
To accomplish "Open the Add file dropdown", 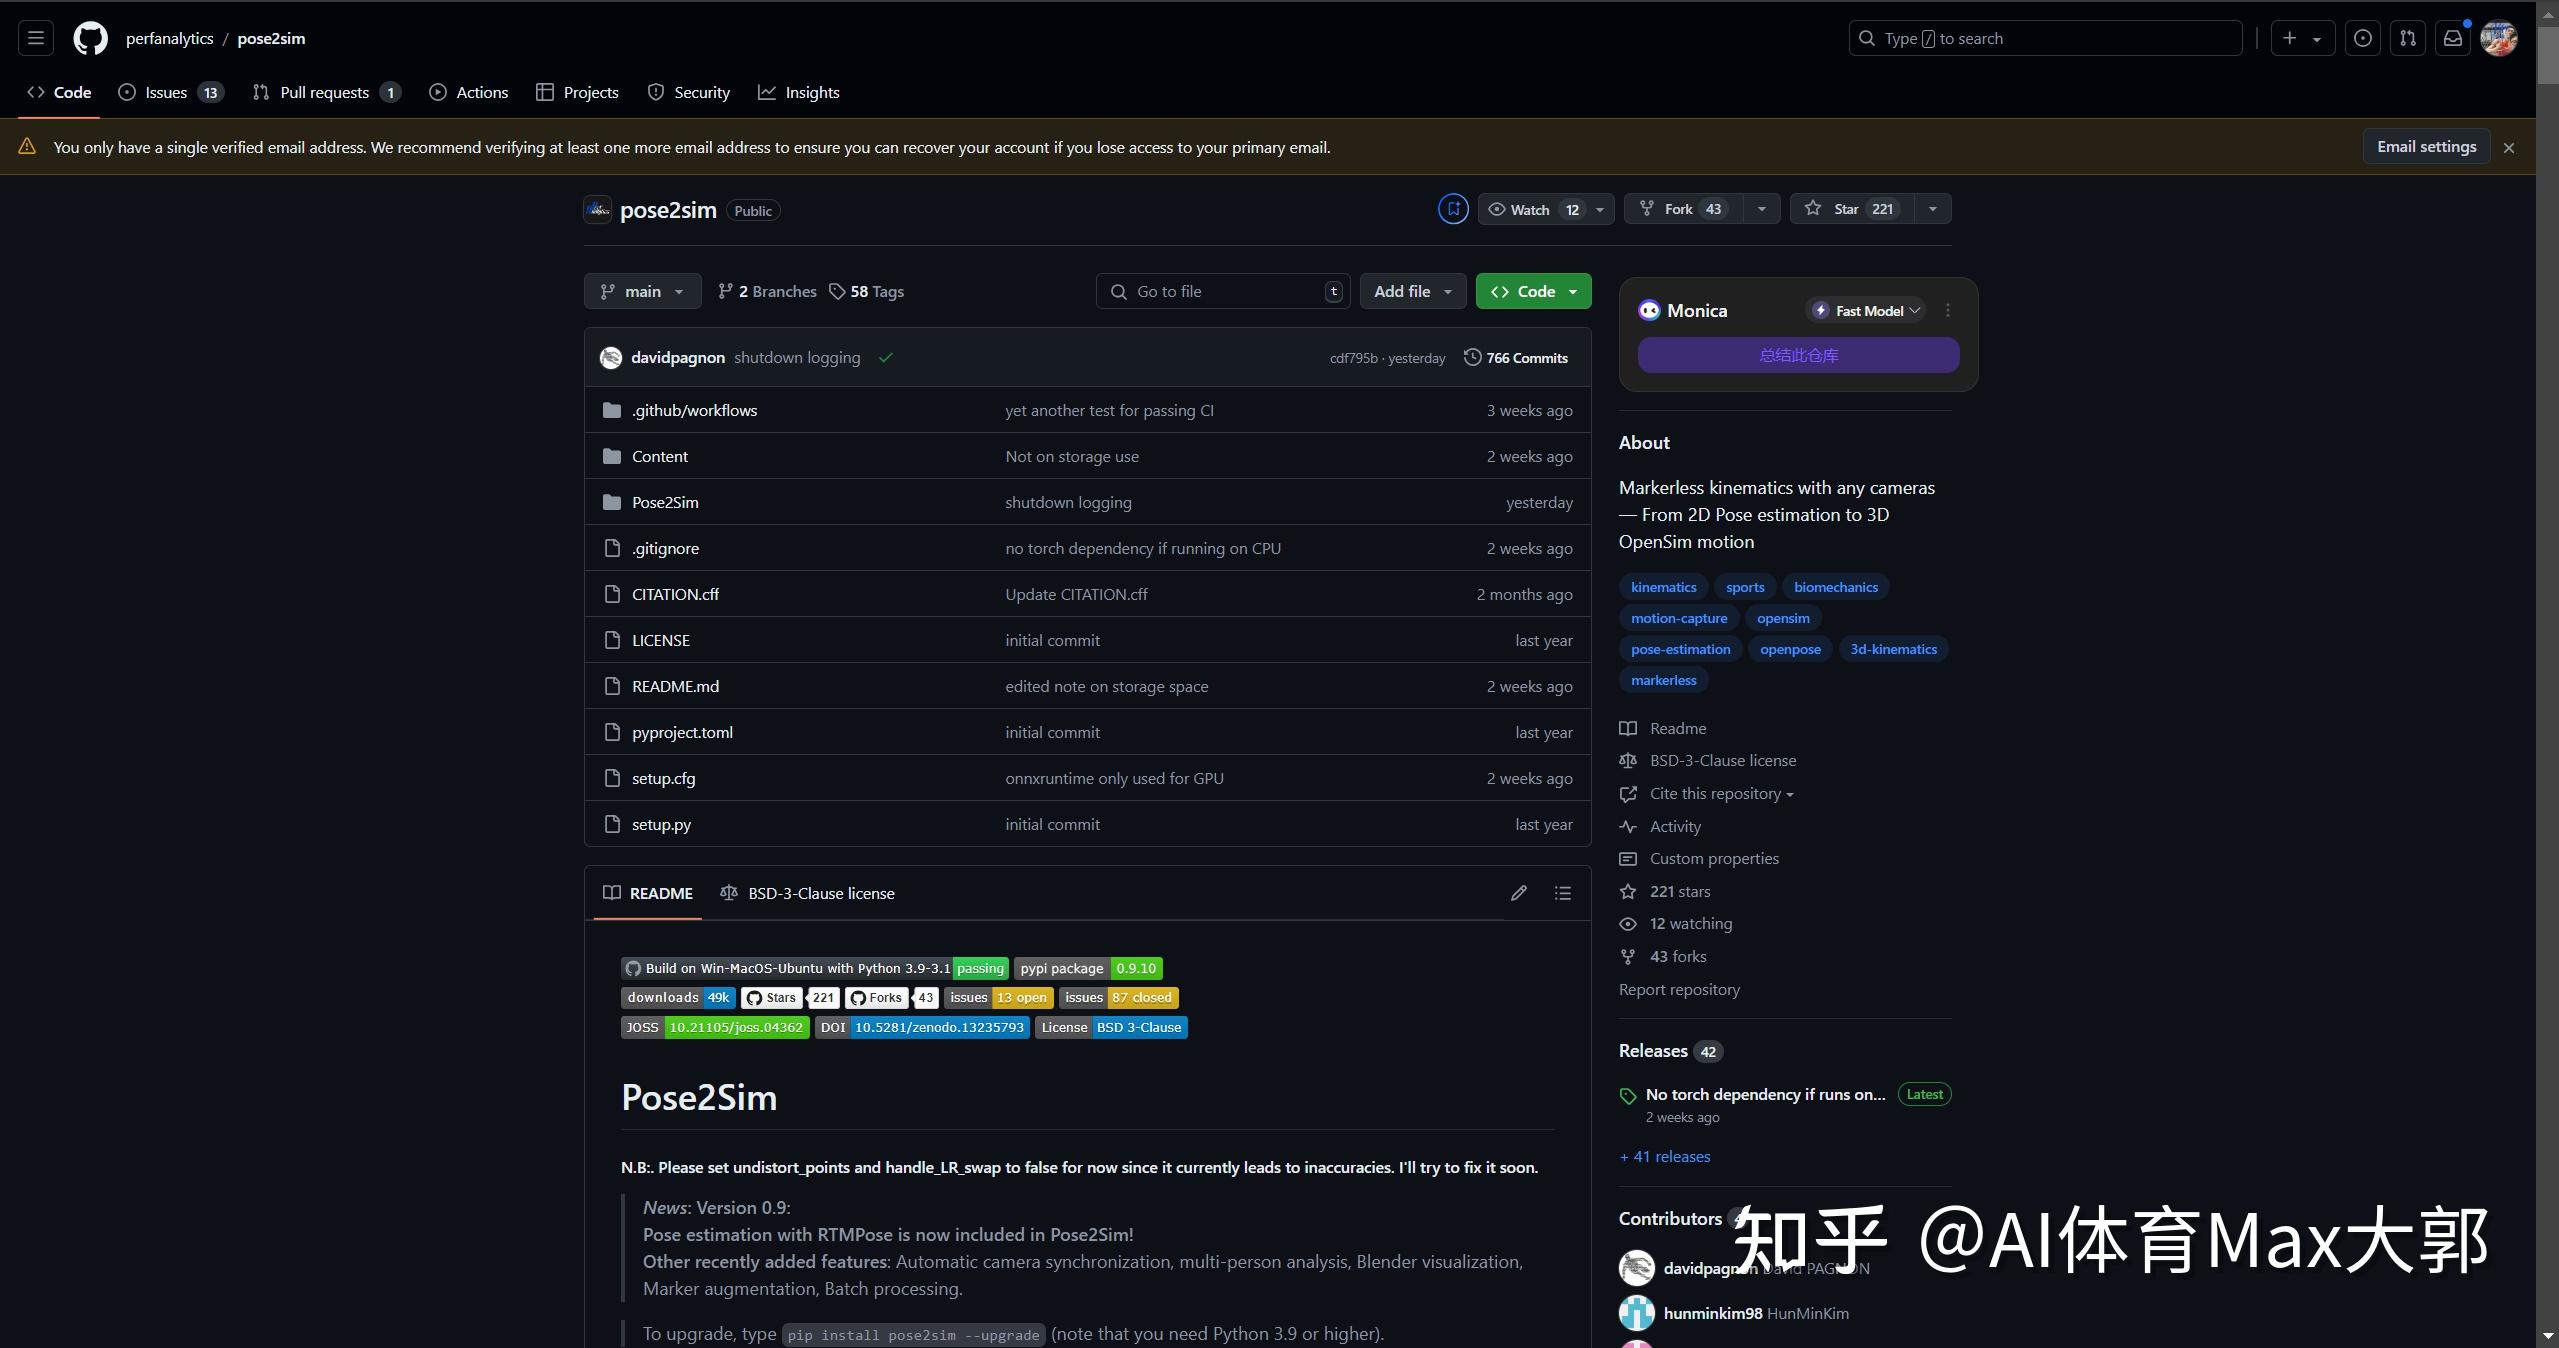I will [x=1411, y=291].
